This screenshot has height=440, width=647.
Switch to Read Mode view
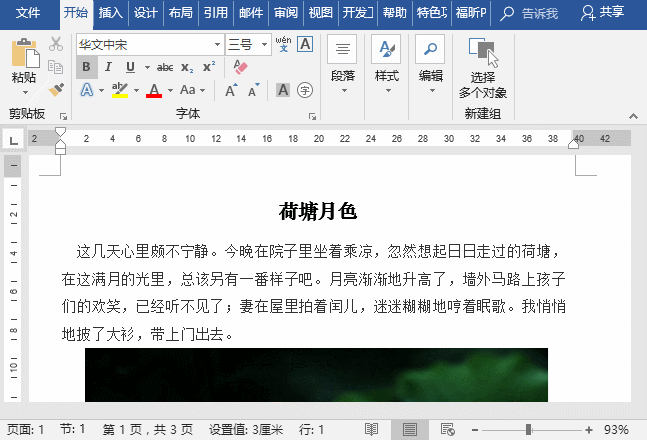[371, 430]
